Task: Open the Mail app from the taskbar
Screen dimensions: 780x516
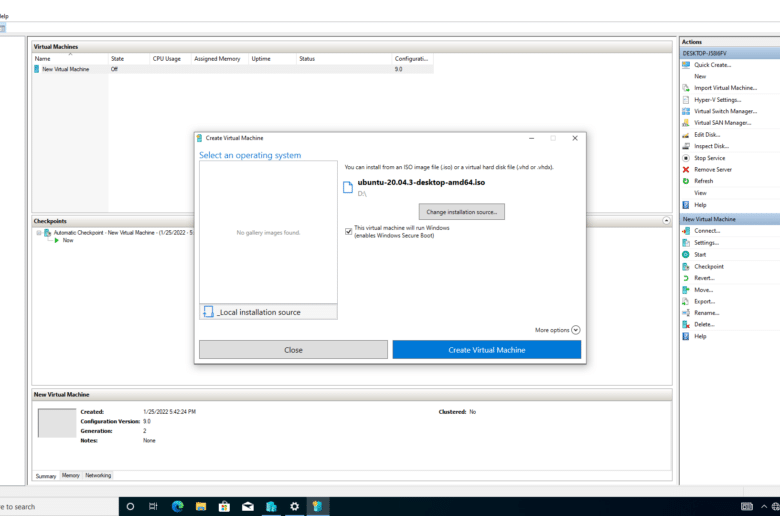Action: (x=248, y=507)
